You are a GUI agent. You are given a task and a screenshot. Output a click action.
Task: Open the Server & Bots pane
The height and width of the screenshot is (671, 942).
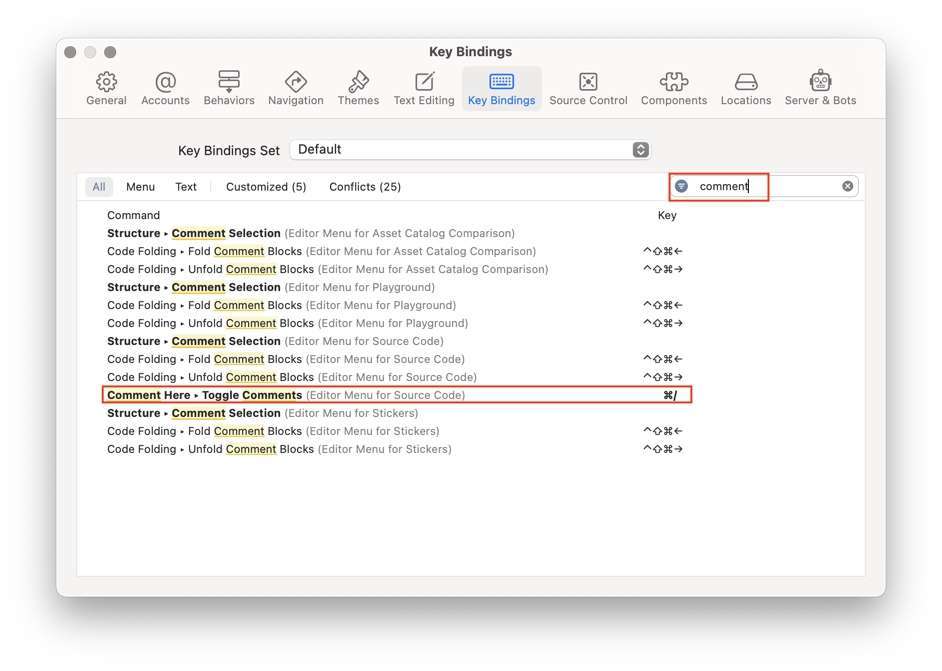[820, 88]
